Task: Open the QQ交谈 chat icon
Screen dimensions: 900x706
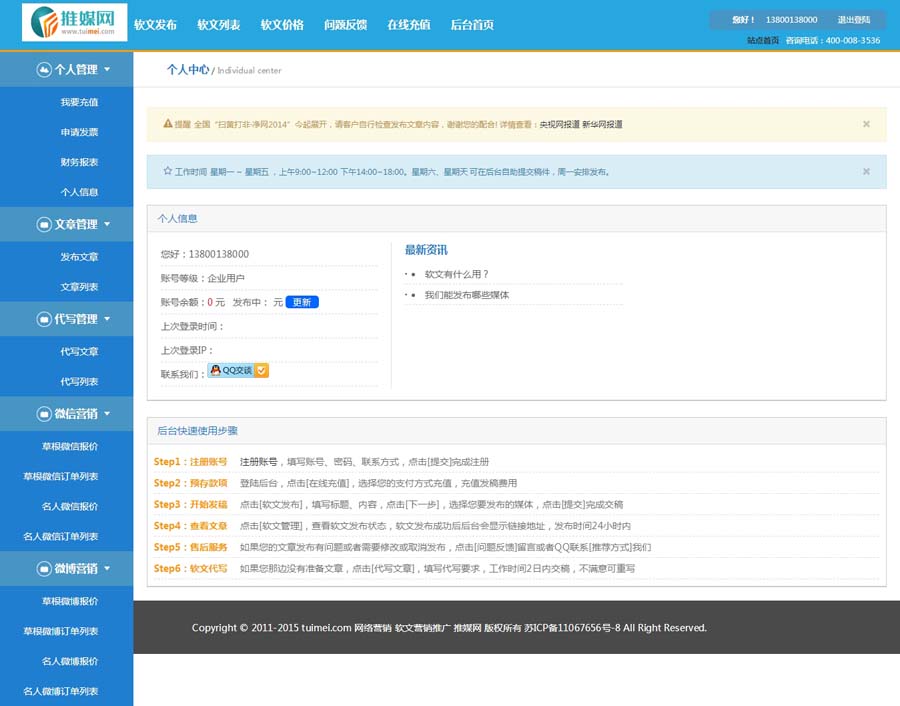Action: [238, 371]
